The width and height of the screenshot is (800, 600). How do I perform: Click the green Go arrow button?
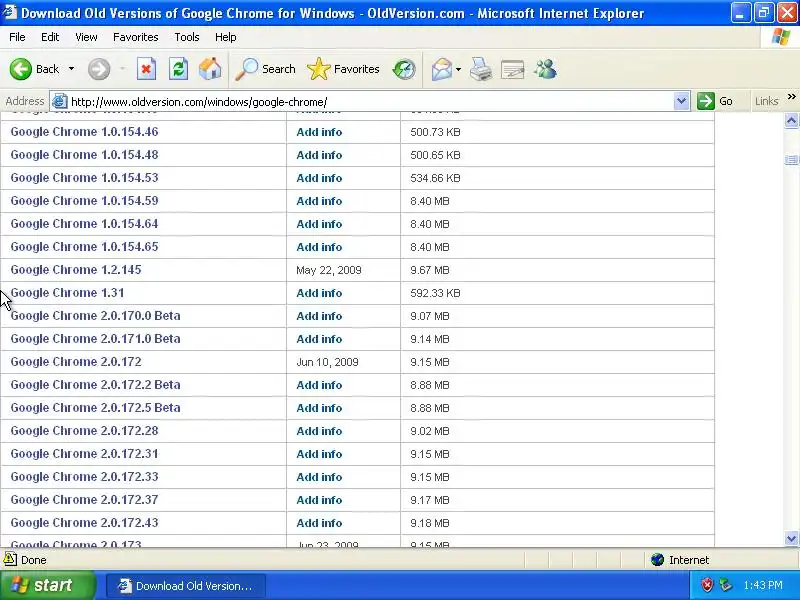(x=706, y=101)
